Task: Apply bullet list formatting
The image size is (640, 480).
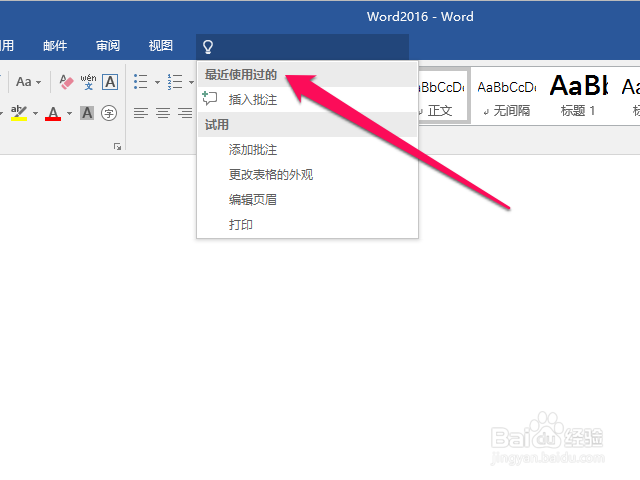Action: [x=141, y=82]
